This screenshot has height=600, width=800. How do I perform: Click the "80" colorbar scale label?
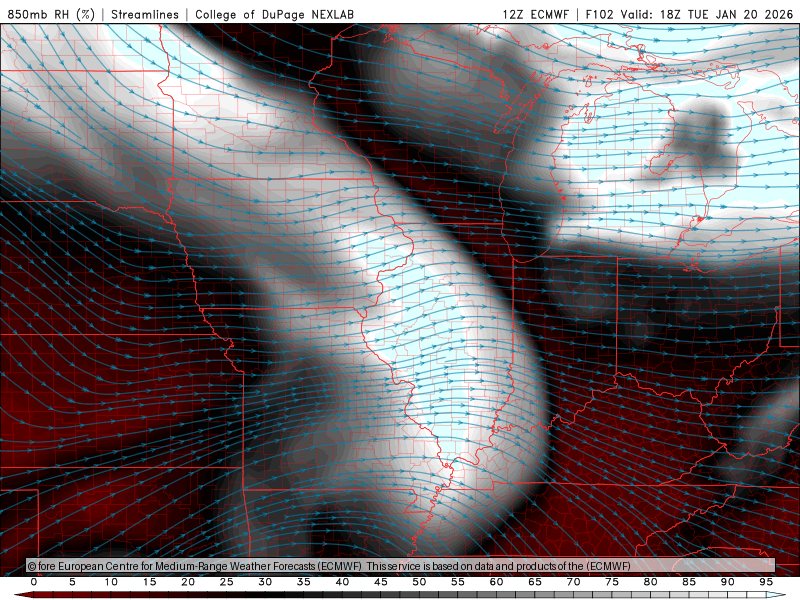(x=651, y=582)
